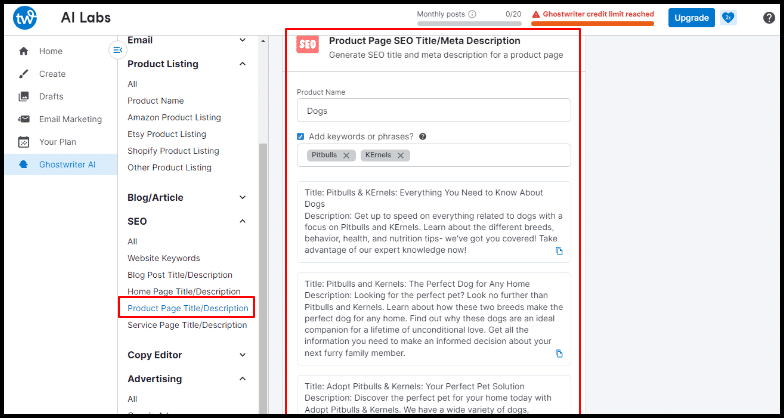Viewport: 784px width, 418px height.
Task: Click the credit limit warning icon
Action: (536, 14)
